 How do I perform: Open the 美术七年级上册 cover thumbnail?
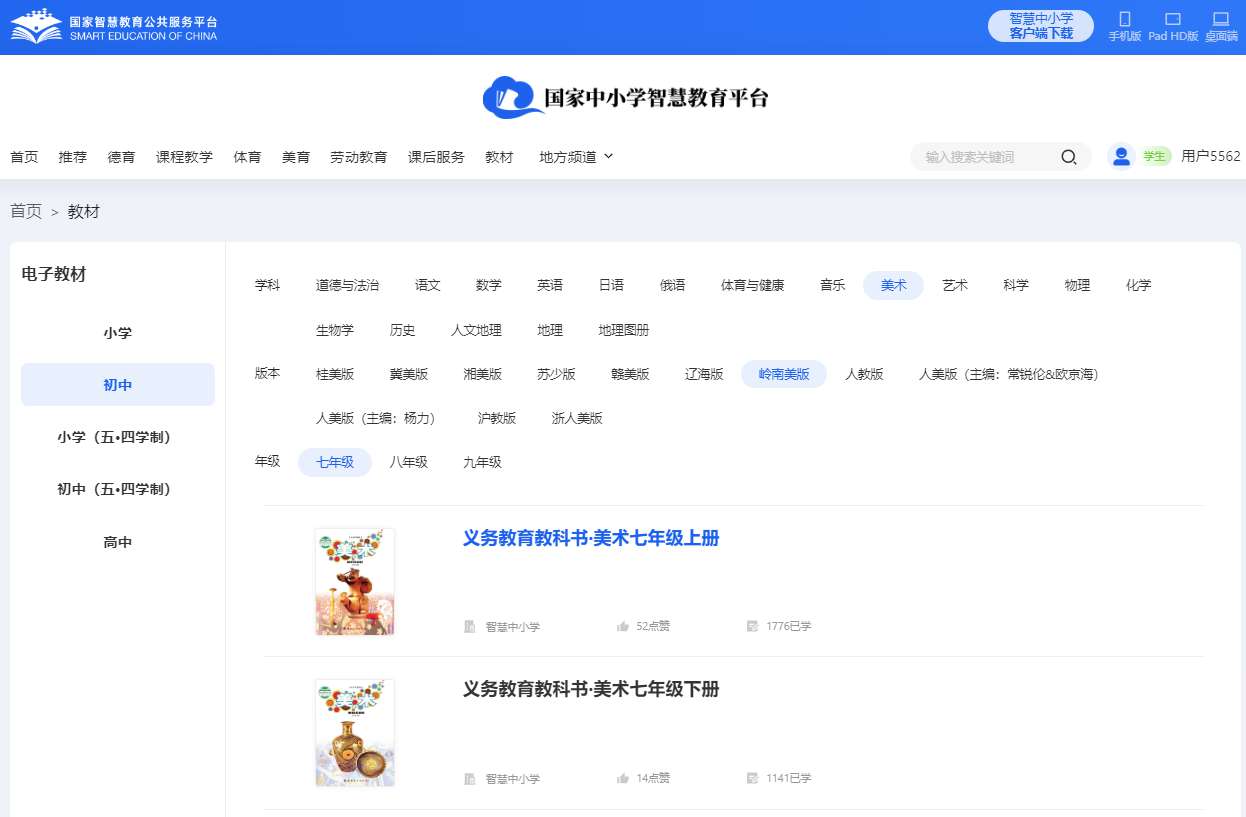[x=354, y=581]
